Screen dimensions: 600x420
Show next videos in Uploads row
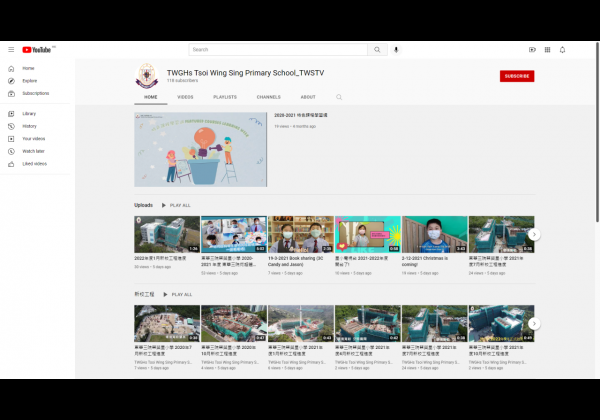(x=534, y=234)
